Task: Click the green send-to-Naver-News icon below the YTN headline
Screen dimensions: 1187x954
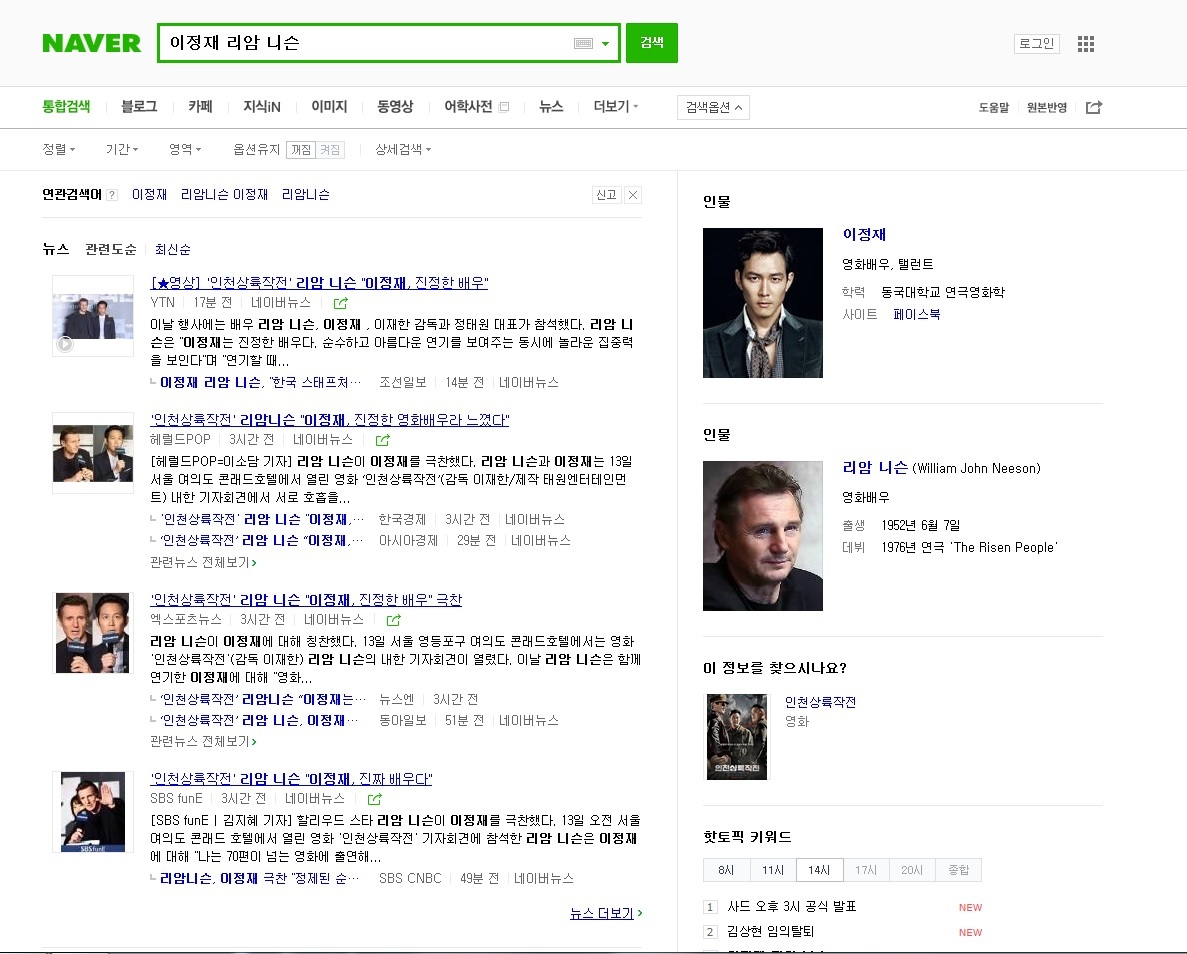Action: (x=341, y=303)
